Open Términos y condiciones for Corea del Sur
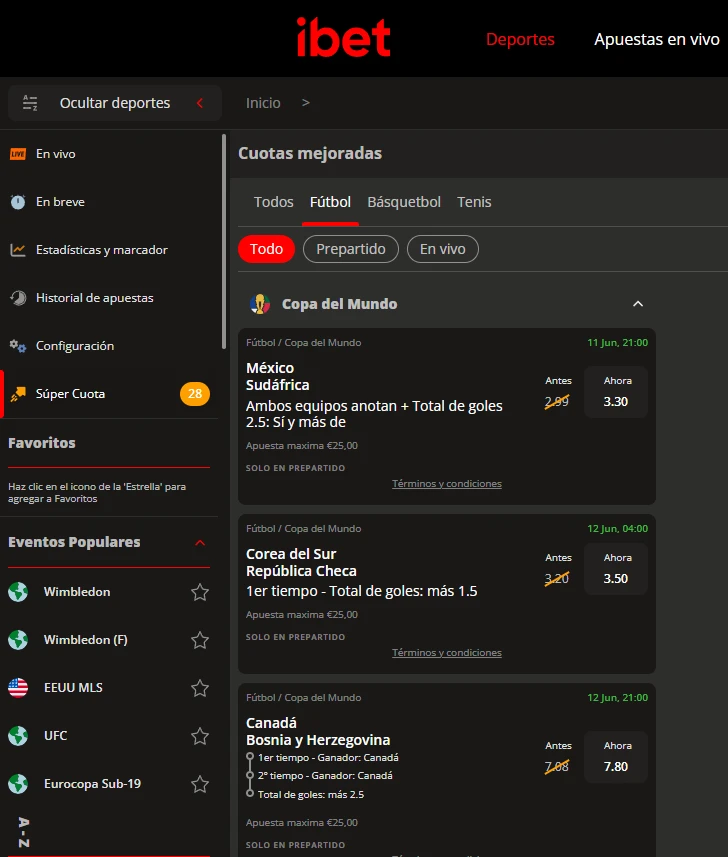The image size is (728, 857). pyautogui.click(x=447, y=653)
